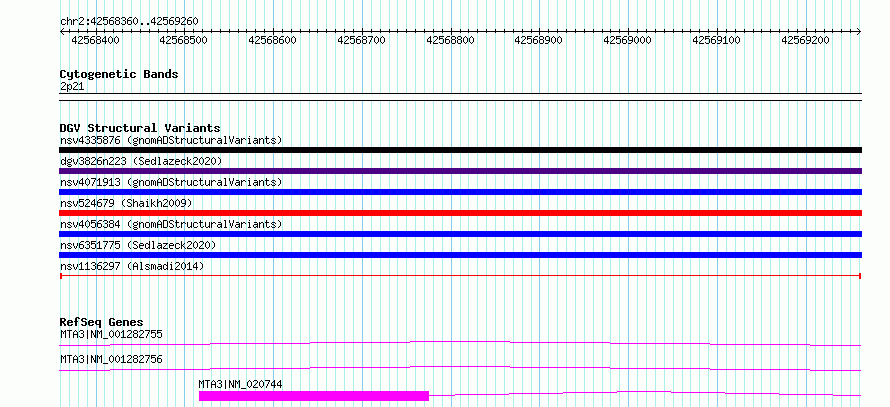Screen dimensions: 890x407
Task: Select the 2p21 cytogenetic band bar
Action: pos(460,96)
